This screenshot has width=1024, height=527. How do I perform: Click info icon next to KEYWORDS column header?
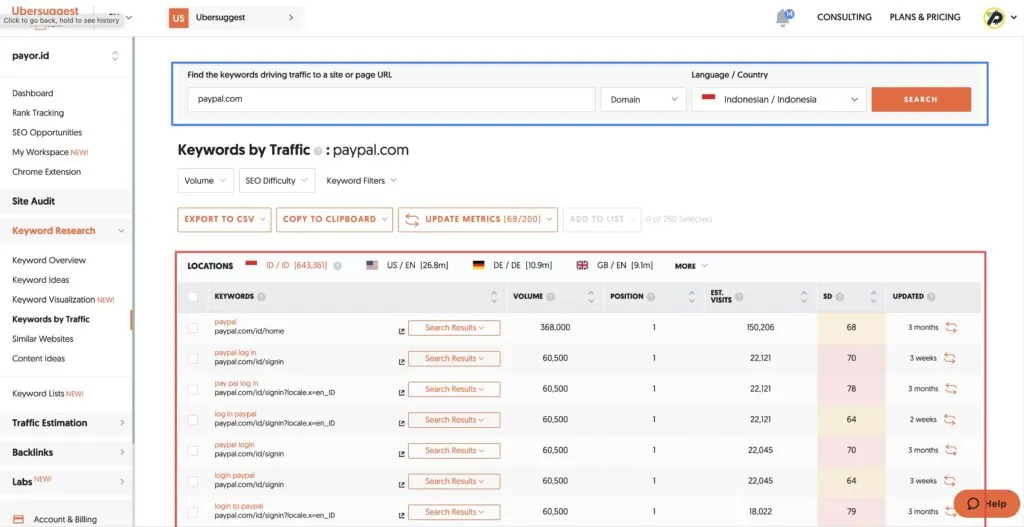pos(261,296)
